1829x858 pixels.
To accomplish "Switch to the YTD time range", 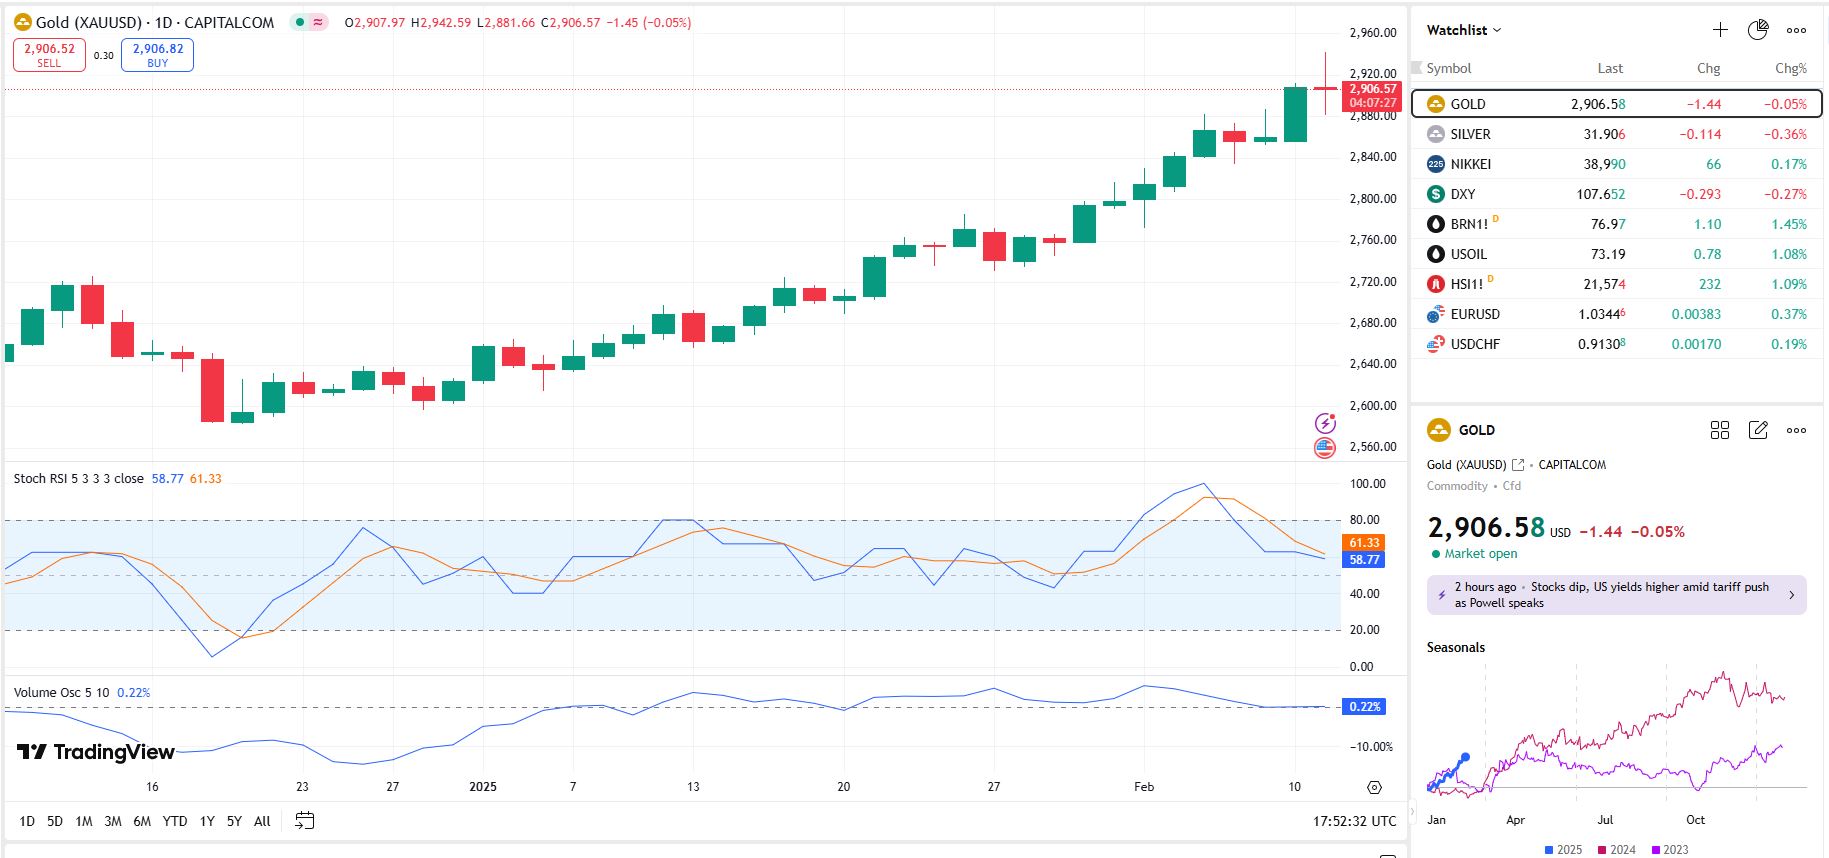I will pyautogui.click(x=175, y=821).
